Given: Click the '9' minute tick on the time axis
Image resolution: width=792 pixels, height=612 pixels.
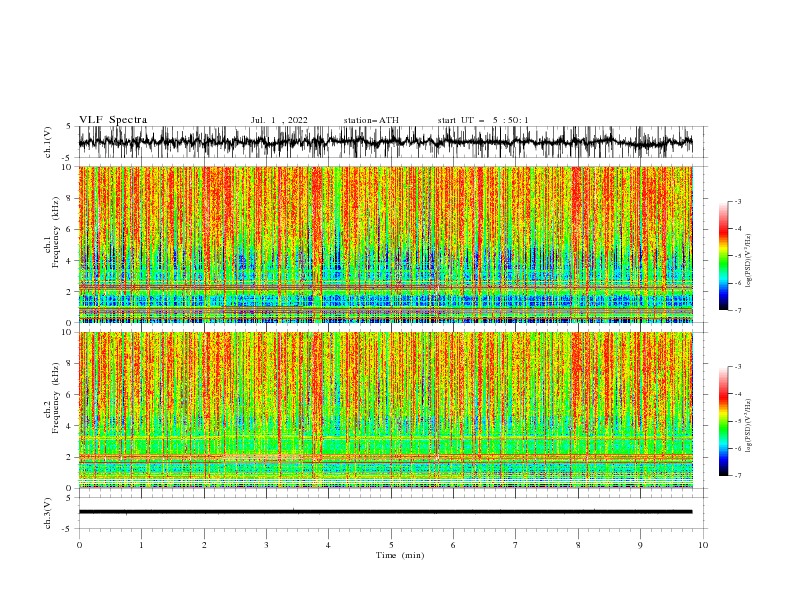Looking at the screenshot, I should click(640, 545).
